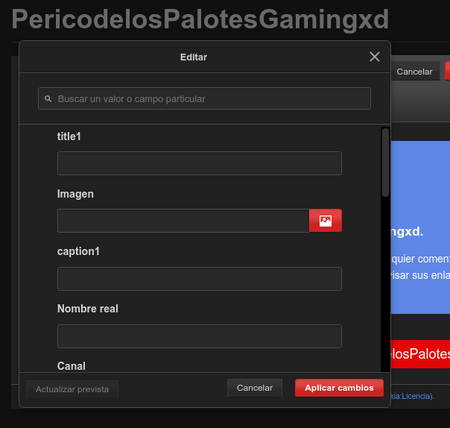This screenshot has width=450, height=428.
Task: Close the Editar dialog with the X
Action: [x=375, y=57]
